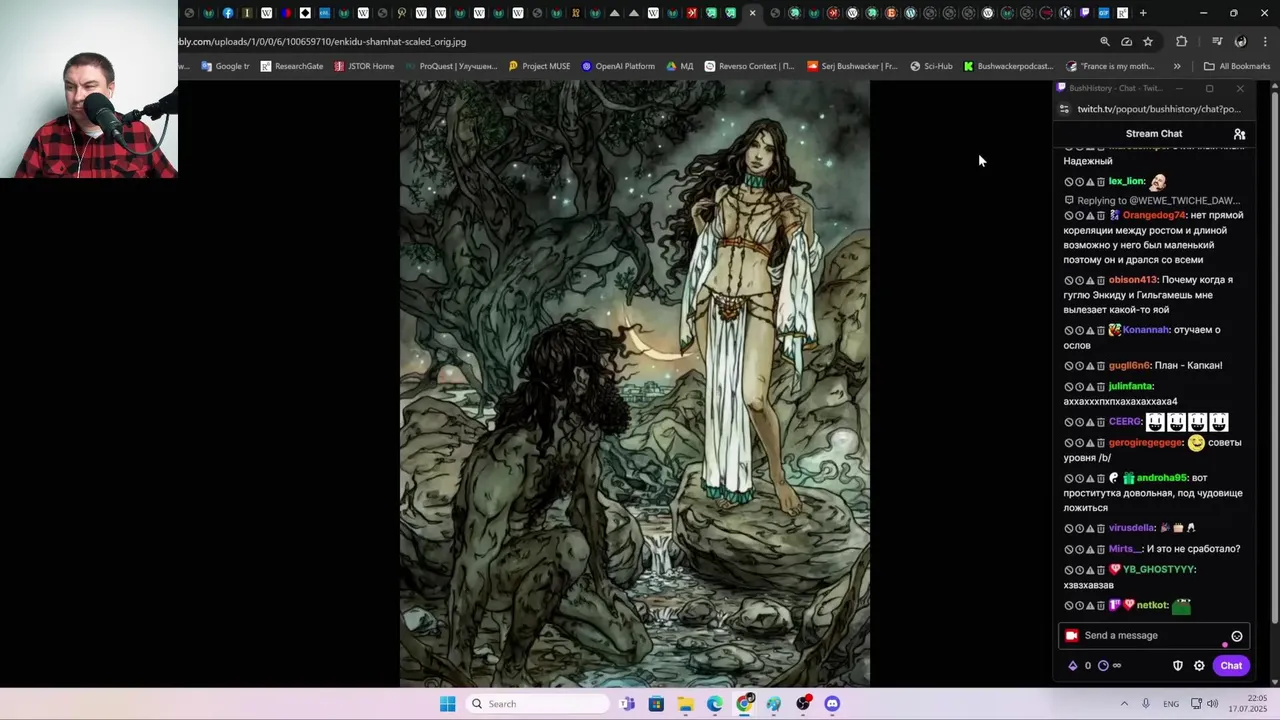Image resolution: width=1280 pixels, height=720 pixels.
Task: Timeout user Orangedog74 via clock icon
Action: (1079, 216)
